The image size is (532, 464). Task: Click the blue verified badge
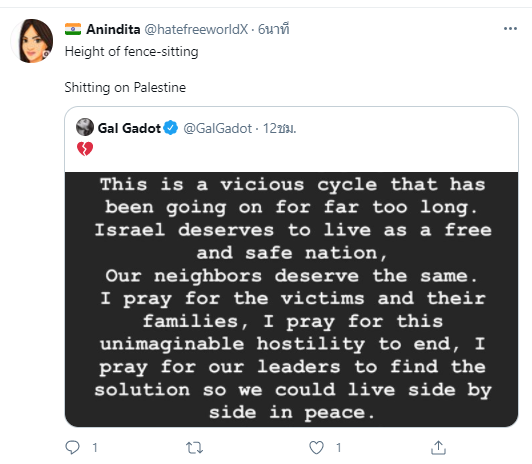pyautogui.click(x=170, y=128)
